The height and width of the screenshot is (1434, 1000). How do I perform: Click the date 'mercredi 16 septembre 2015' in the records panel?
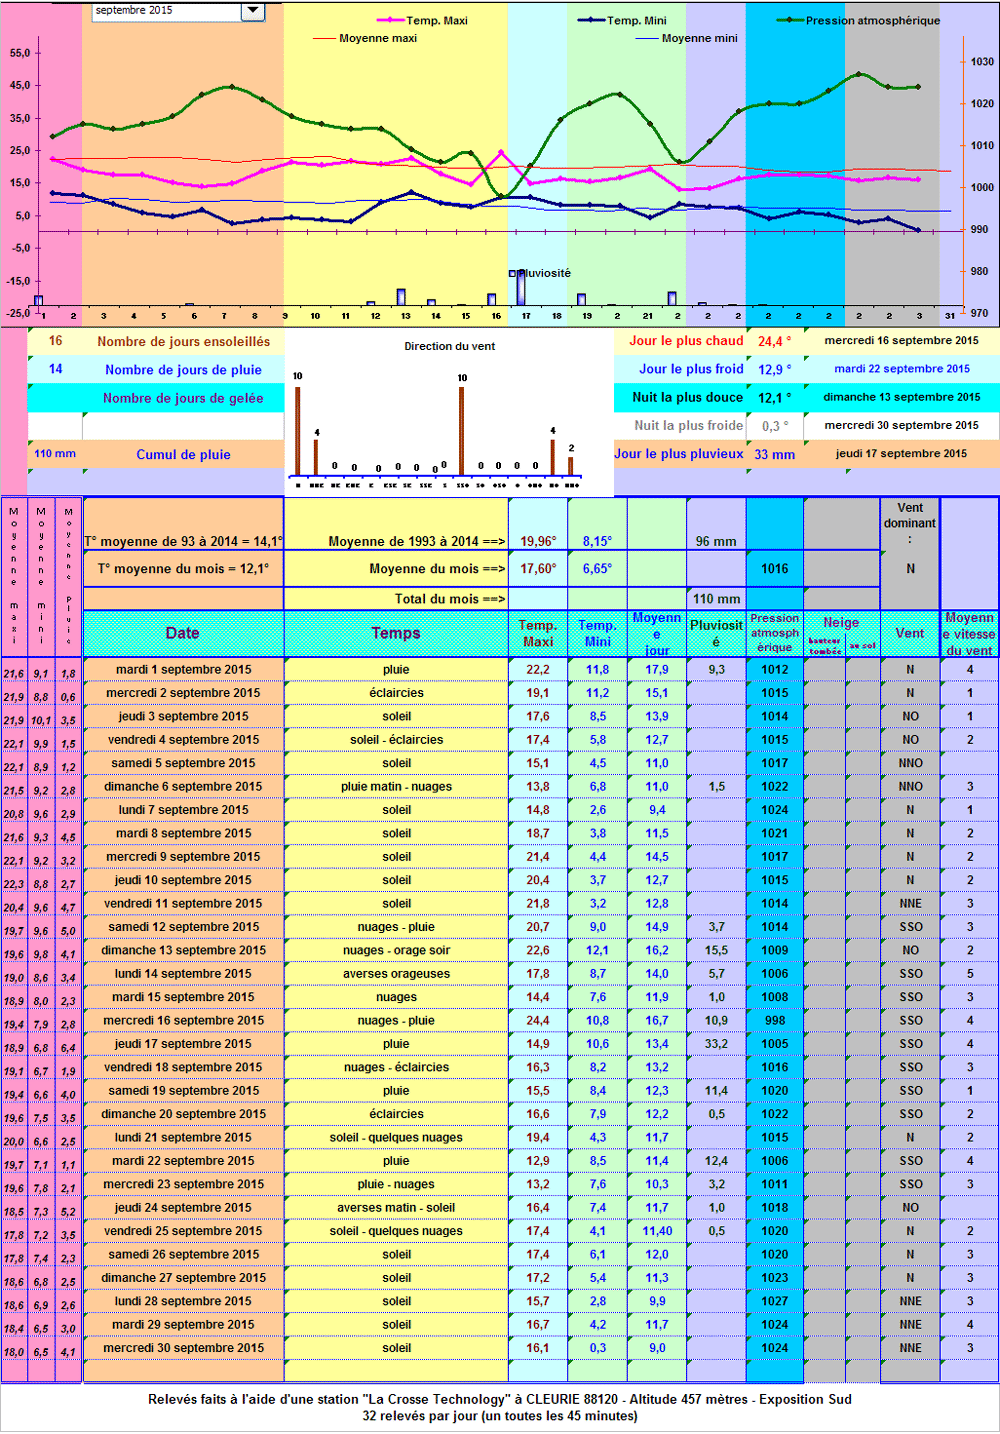(x=902, y=340)
